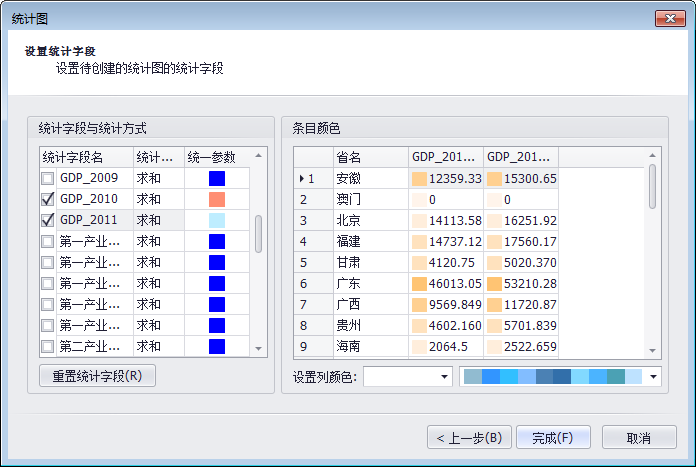Click the 重置统计字段(R) button
This screenshot has width=696, height=467.
(x=97, y=377)
